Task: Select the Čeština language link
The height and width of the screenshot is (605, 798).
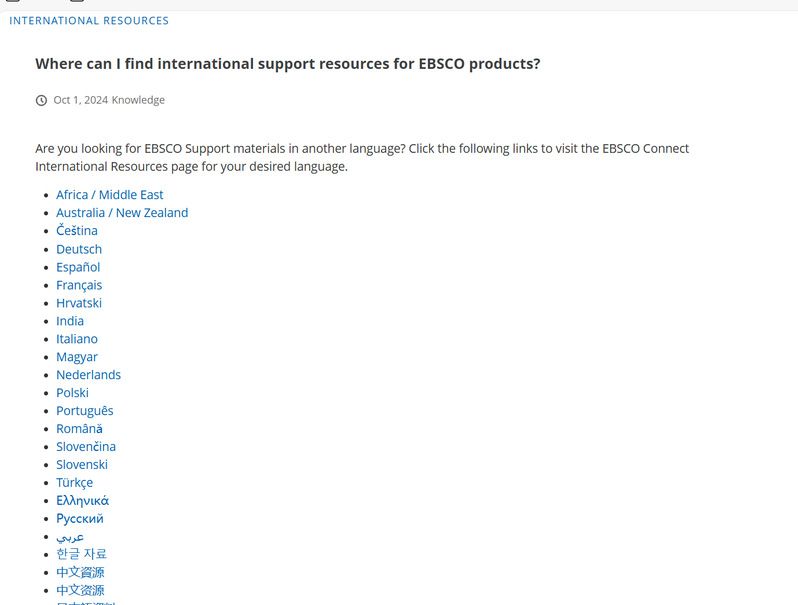Action: tap(77, 231)
